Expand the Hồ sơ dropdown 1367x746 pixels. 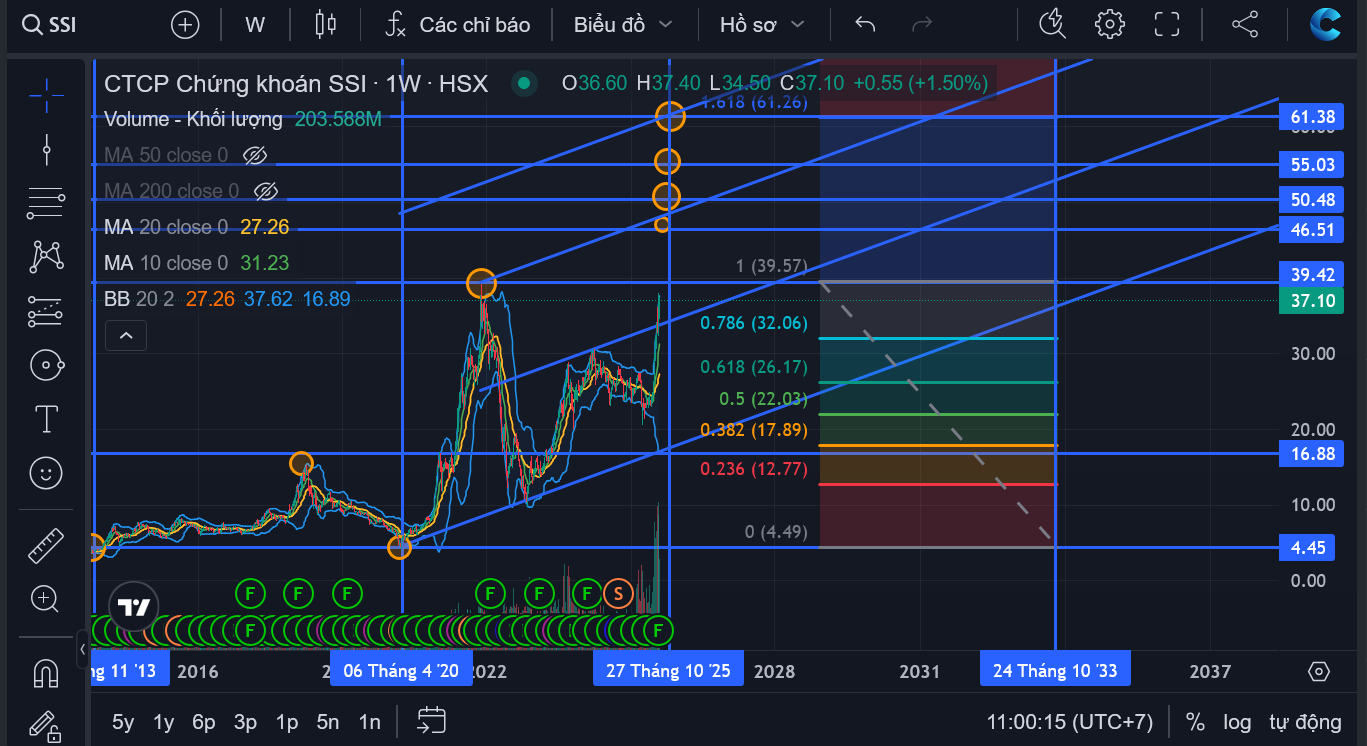tap(763, 25)
